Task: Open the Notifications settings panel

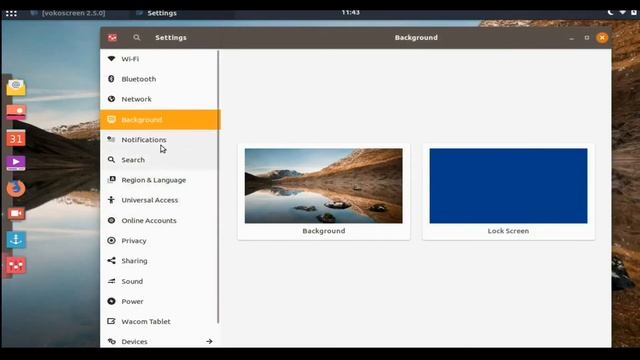Action: [x=159, y=140]
